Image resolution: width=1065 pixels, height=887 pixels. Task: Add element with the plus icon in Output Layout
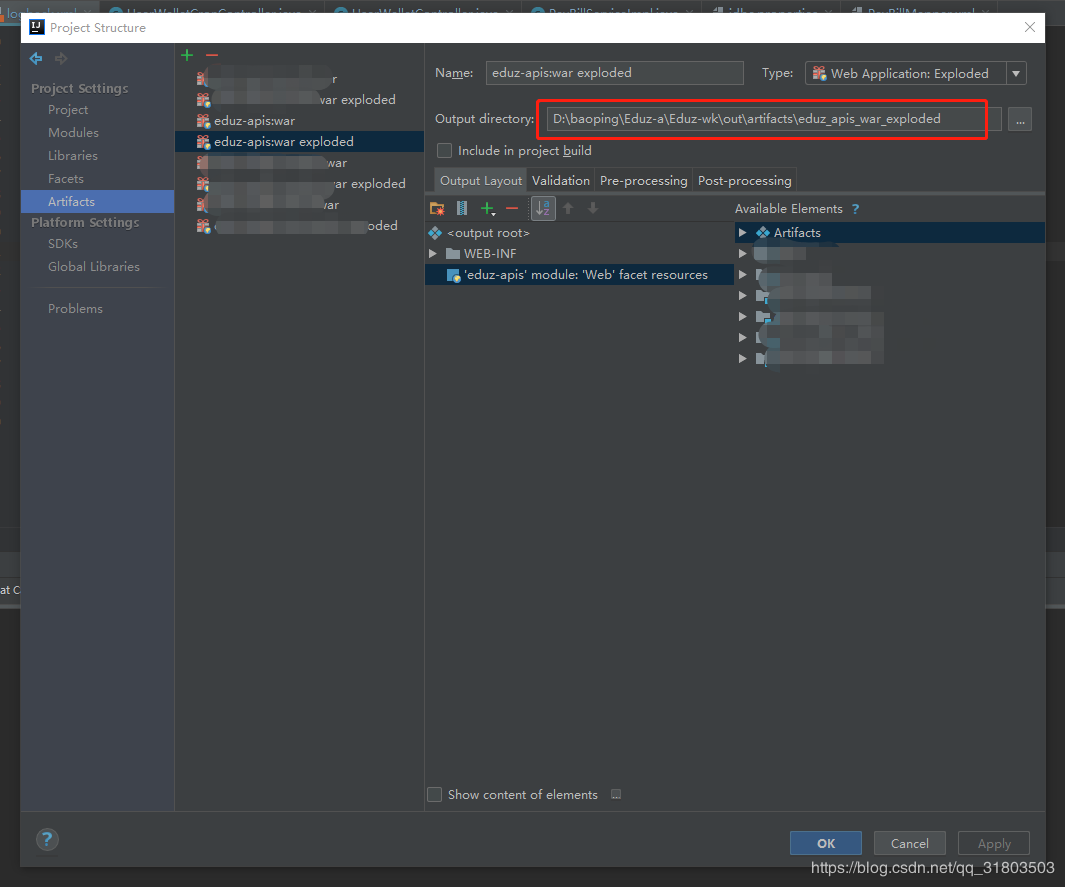tap(487, 208)
